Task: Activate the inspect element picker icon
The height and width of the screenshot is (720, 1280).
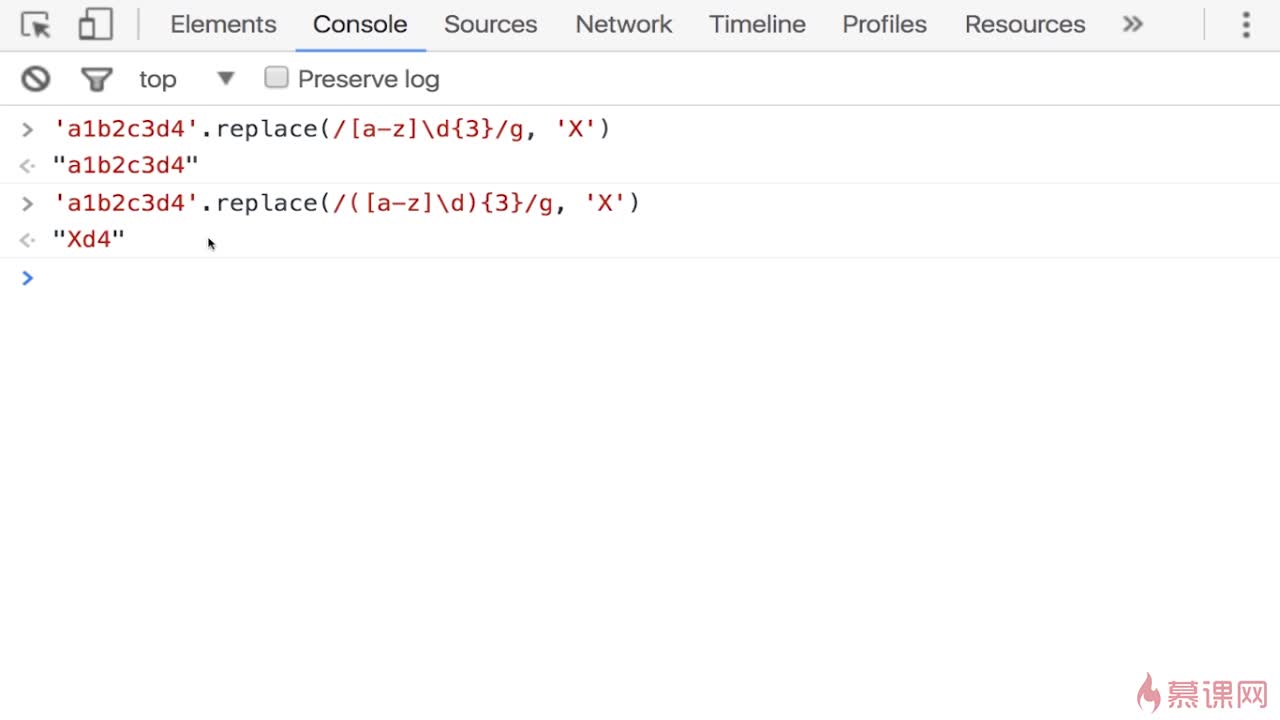Action: [x=36, y=25]
